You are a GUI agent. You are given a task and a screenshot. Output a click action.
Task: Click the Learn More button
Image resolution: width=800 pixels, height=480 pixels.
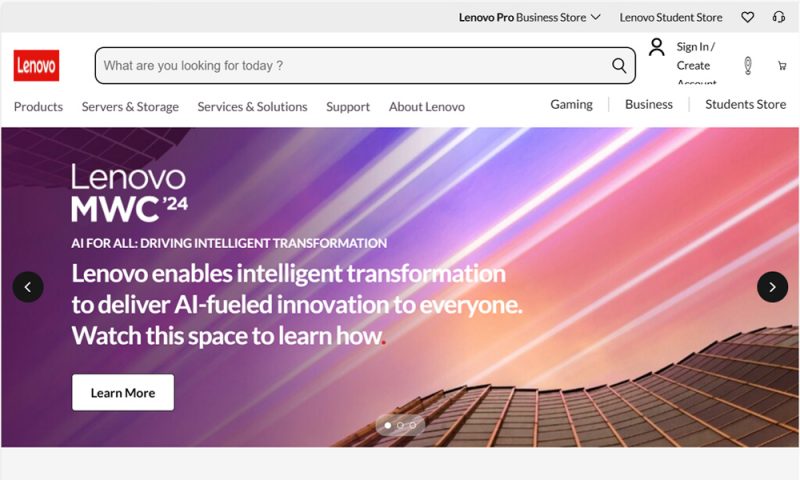tap(123, 392)
